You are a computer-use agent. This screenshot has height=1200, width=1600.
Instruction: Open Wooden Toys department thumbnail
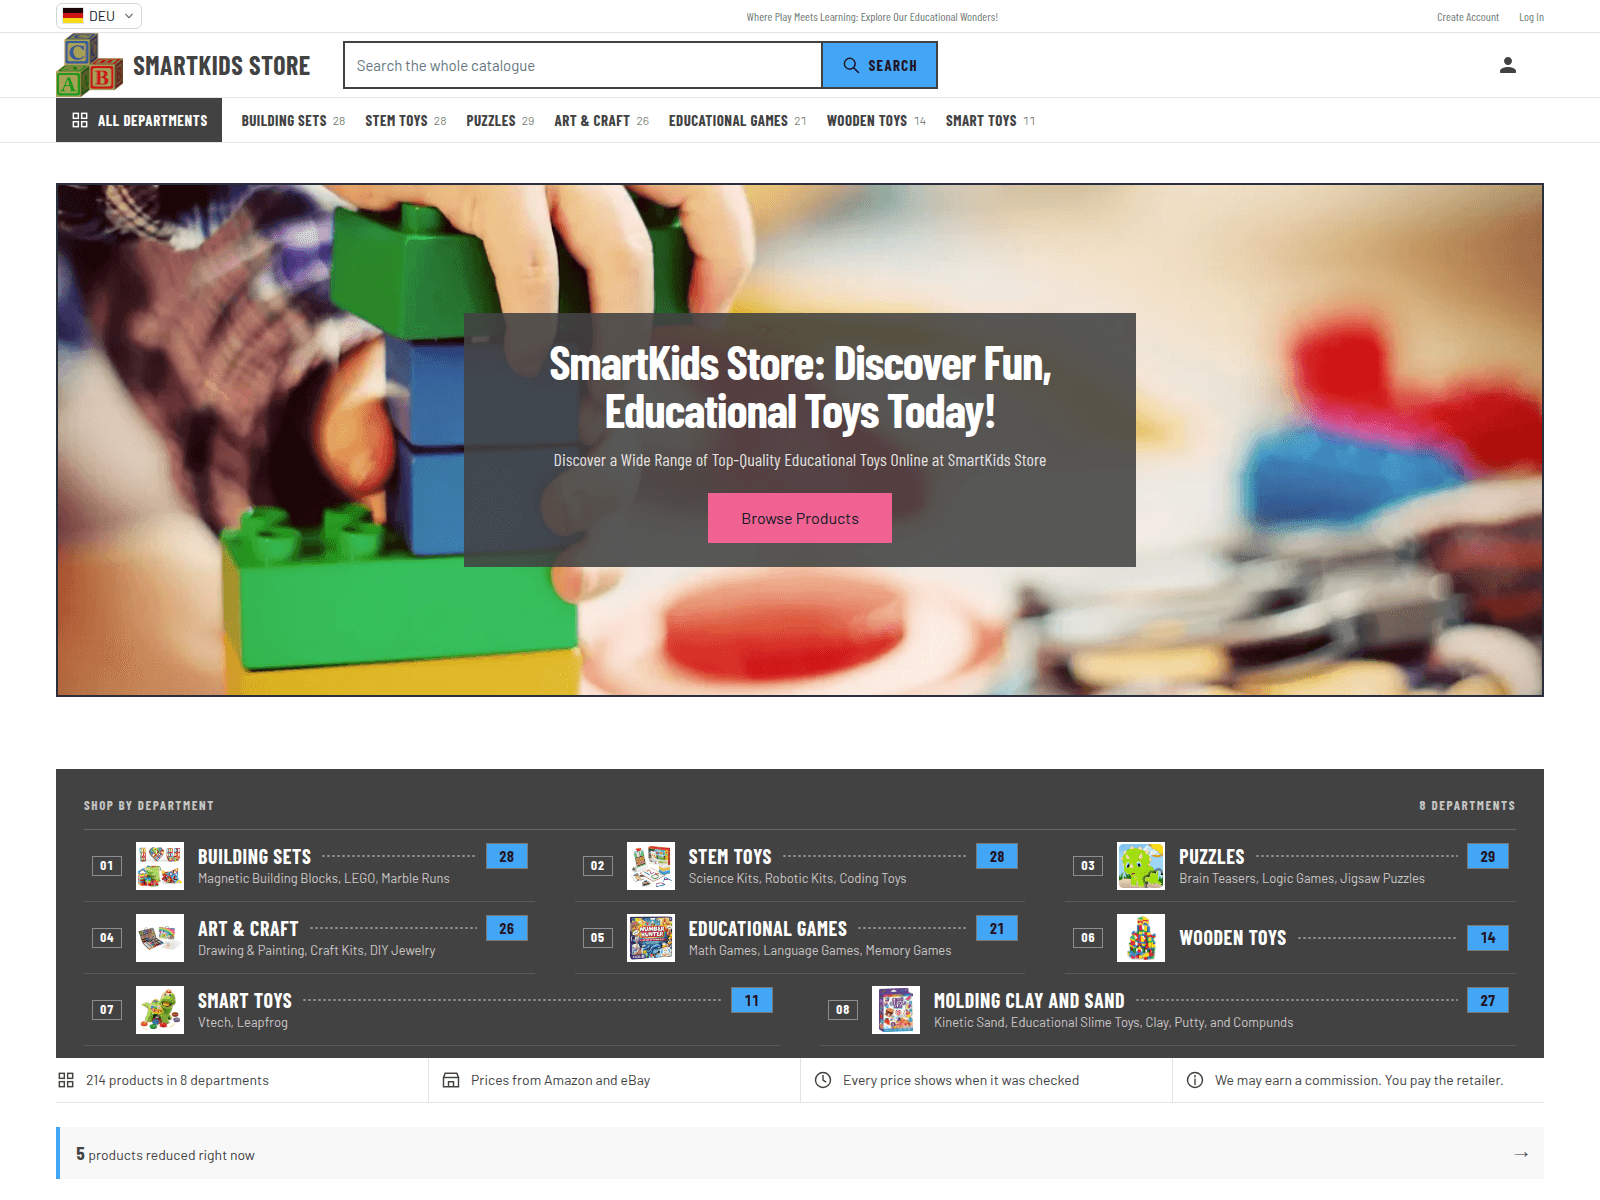click(1141, 938)
